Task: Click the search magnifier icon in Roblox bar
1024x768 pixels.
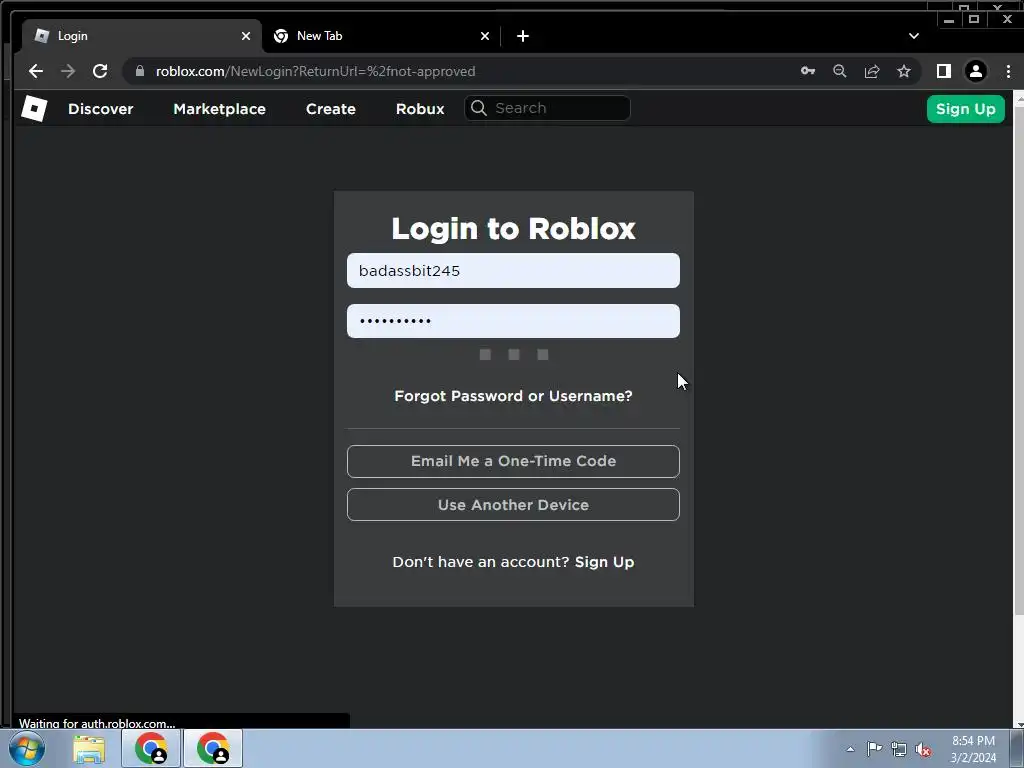Action: (x=479, y=108)
